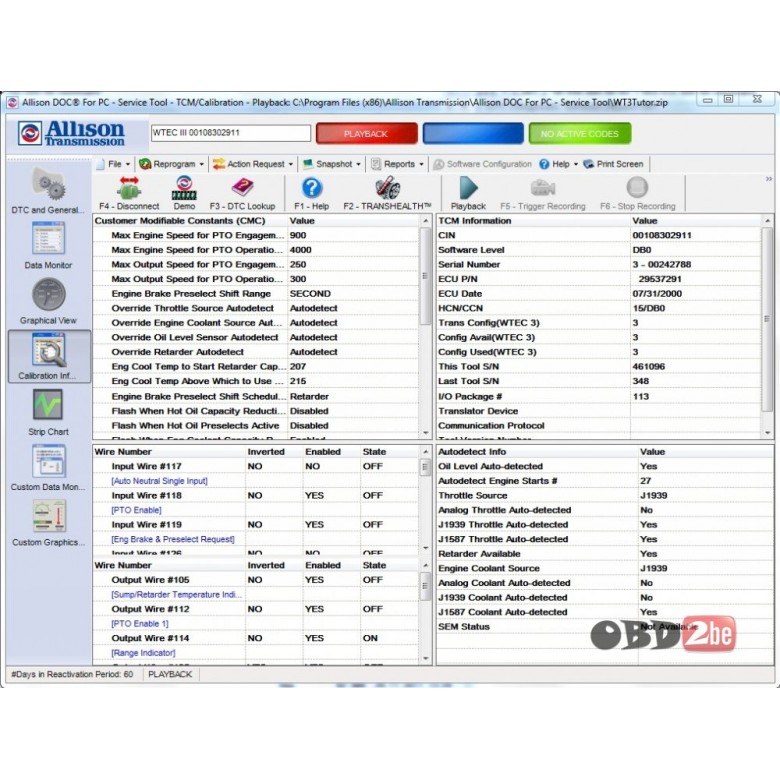Viewport: 780px width, 780px height.
Task: Click the blank blue status button
Action: (473, 133)
